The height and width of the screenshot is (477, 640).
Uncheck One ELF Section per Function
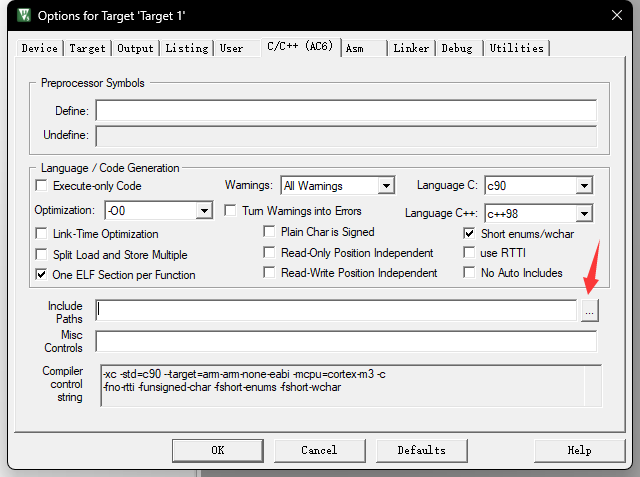coord(41,274)
